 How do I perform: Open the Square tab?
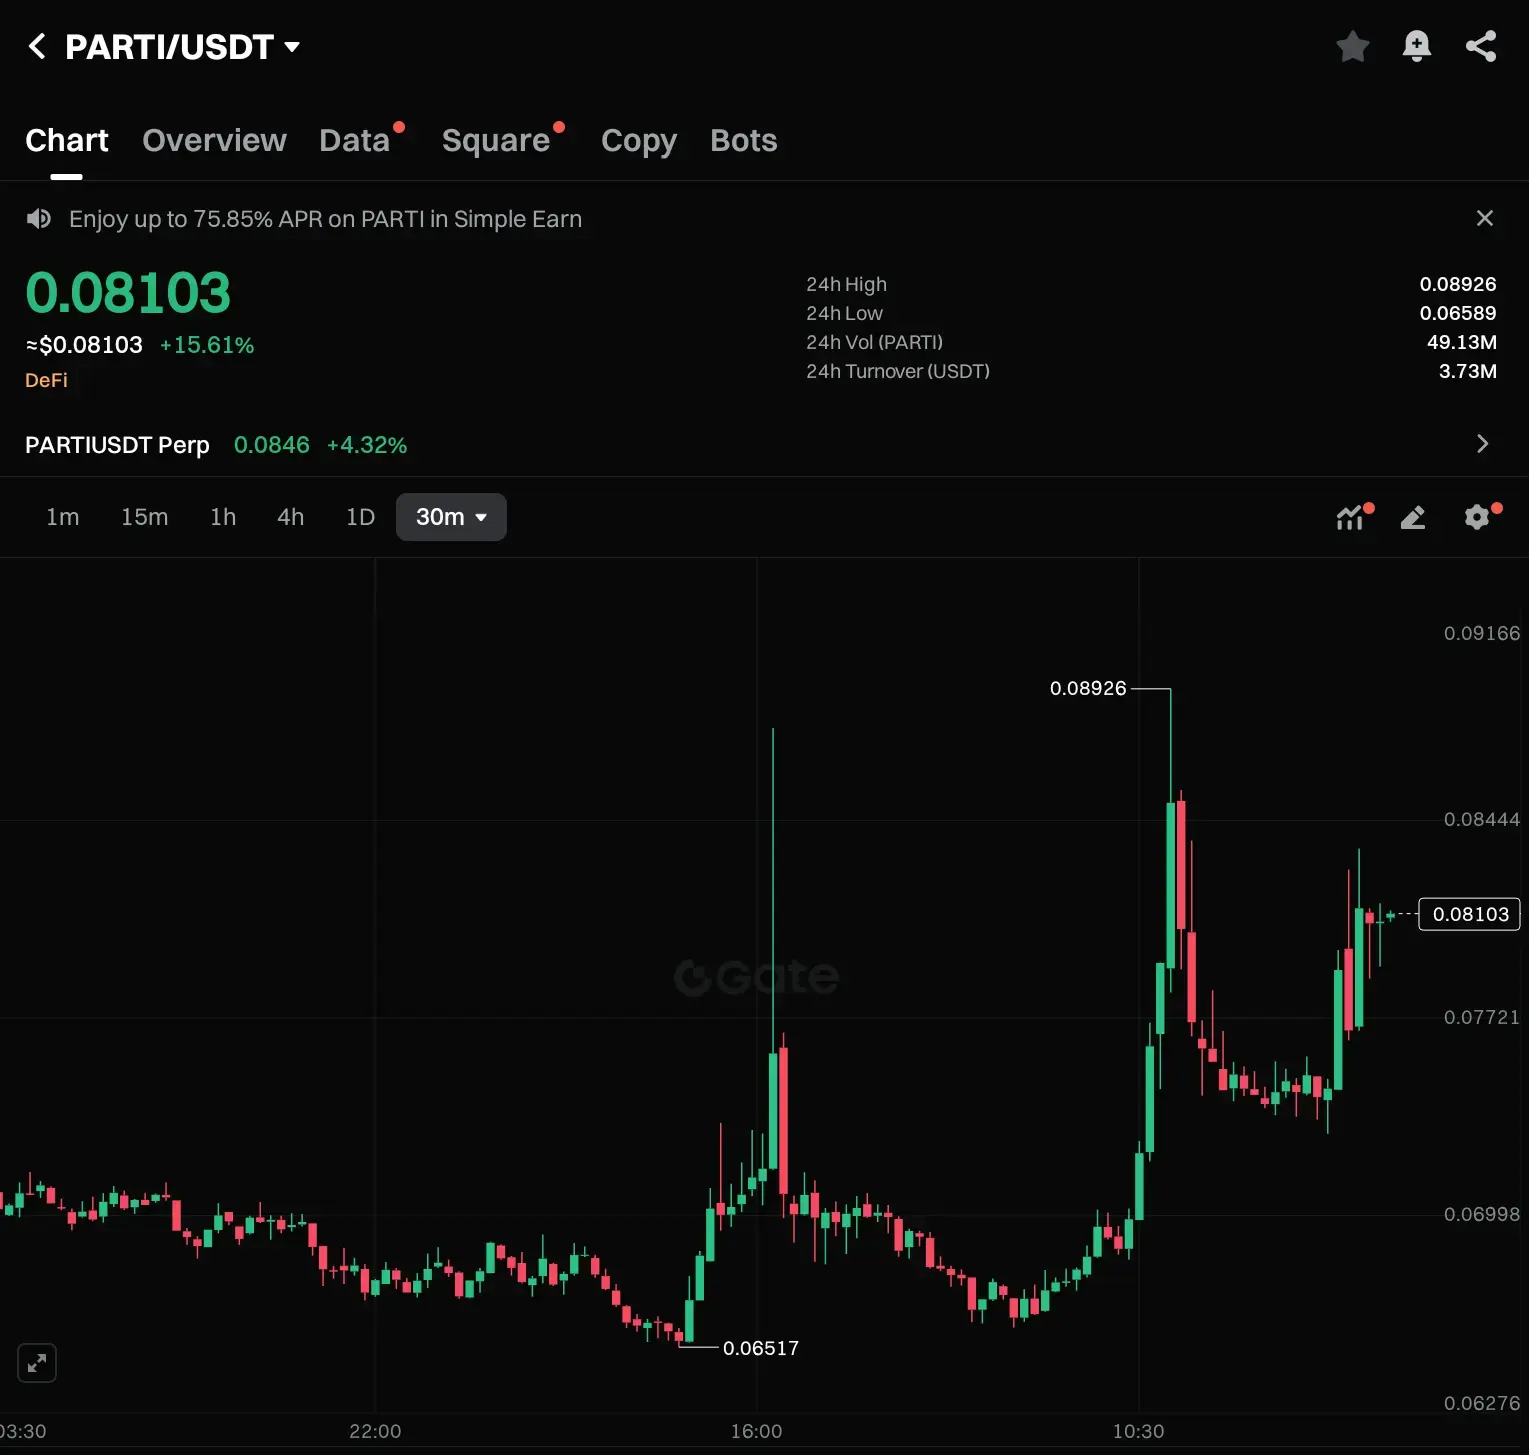[496, 141]
